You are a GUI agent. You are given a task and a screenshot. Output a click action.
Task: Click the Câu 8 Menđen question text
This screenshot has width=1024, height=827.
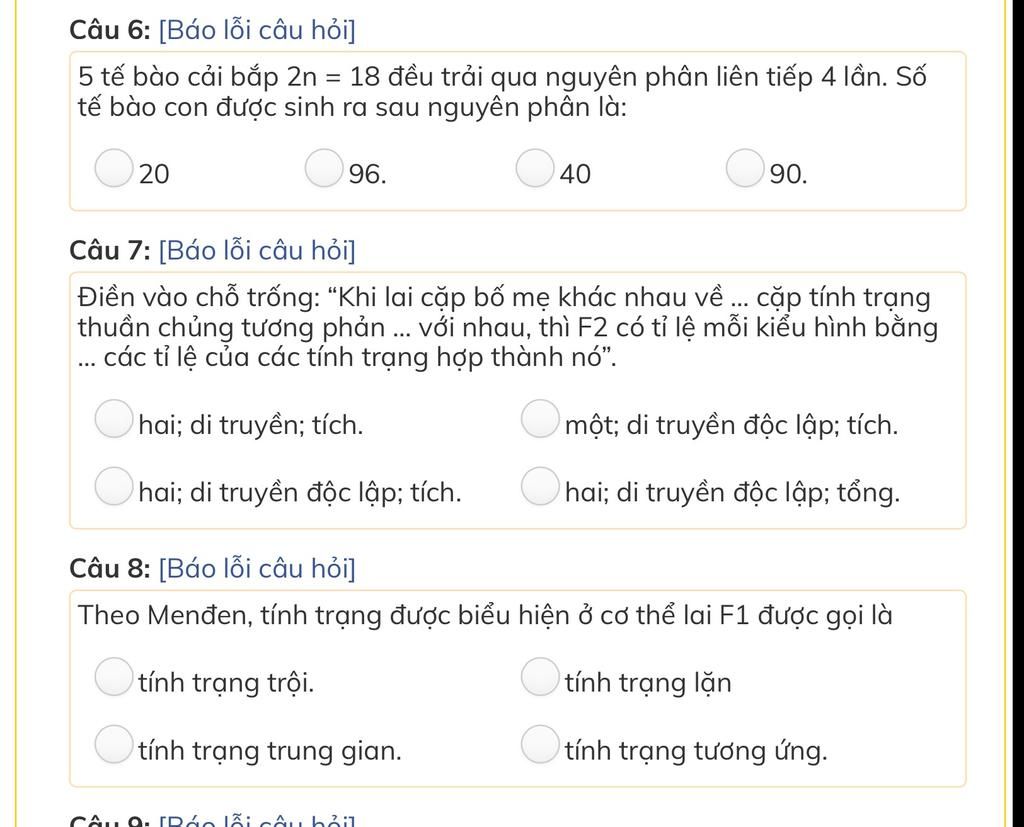(485, 616)
